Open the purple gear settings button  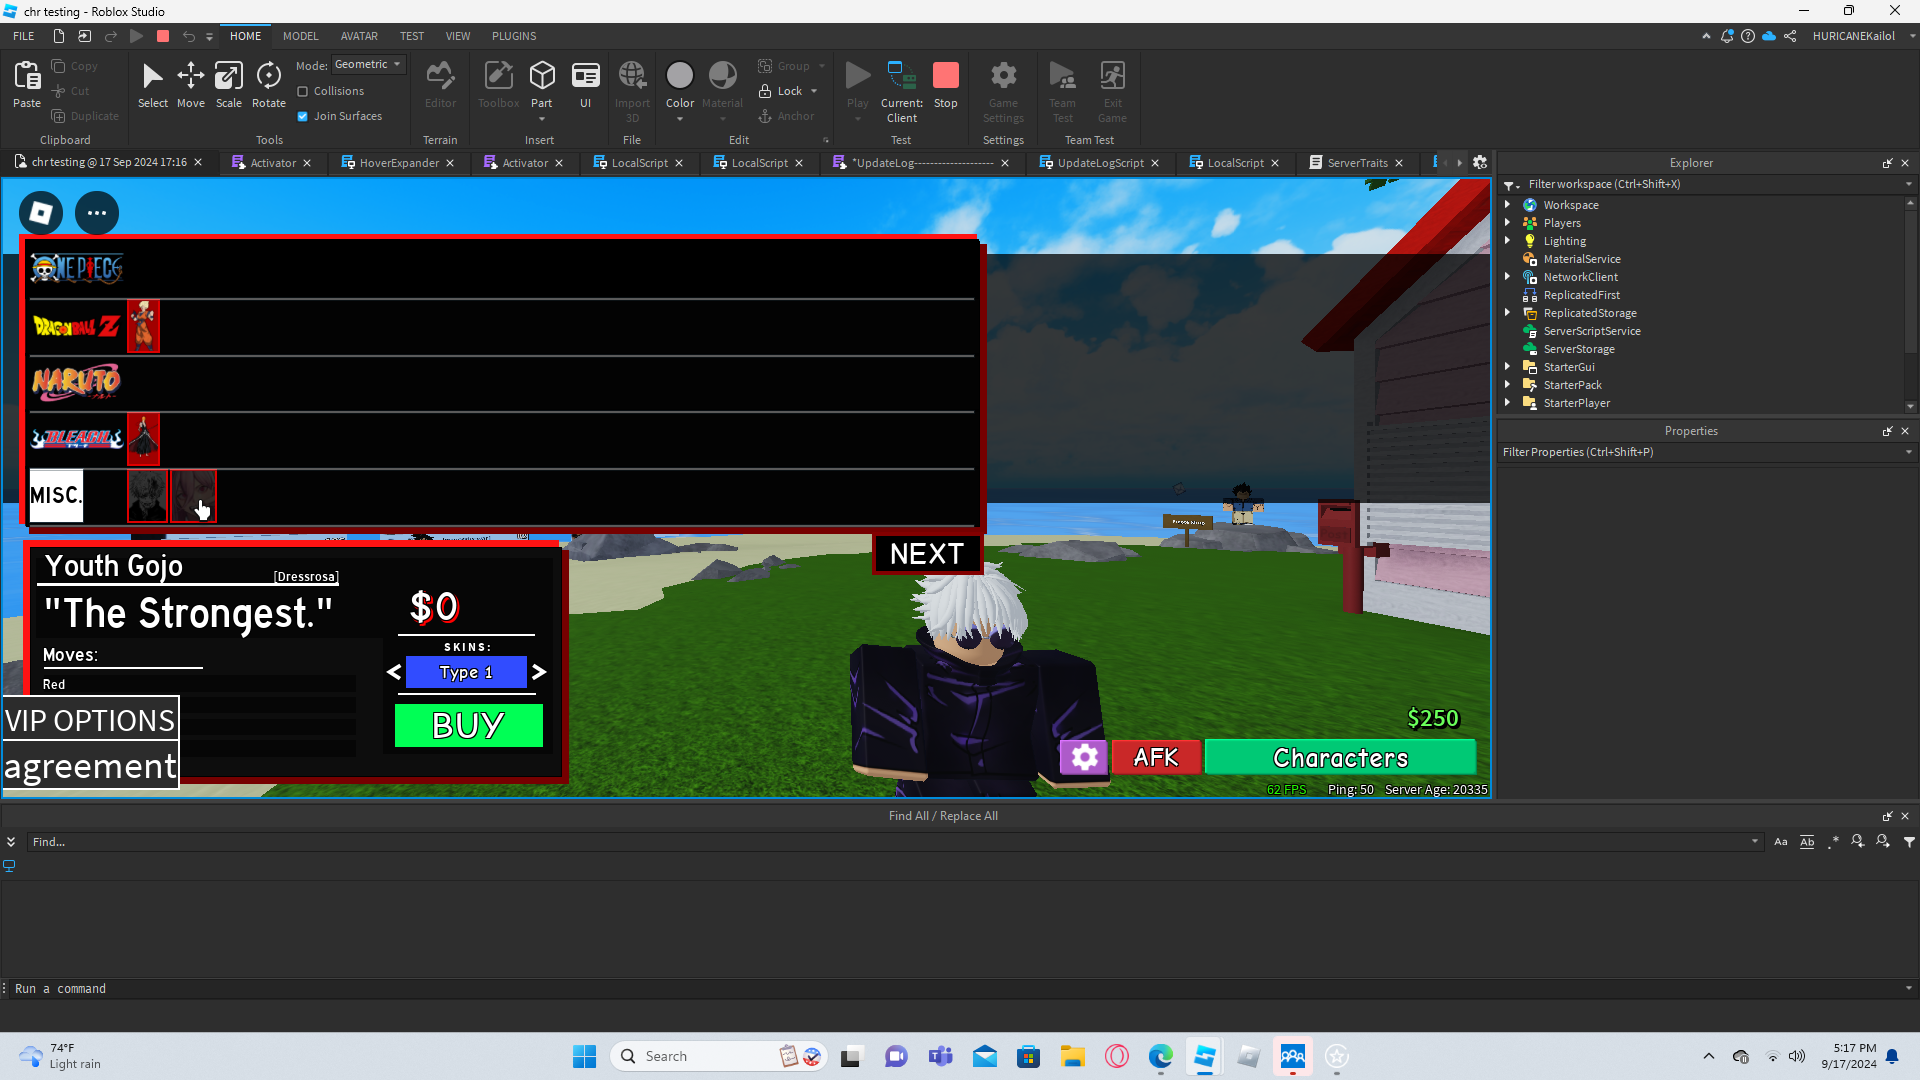[x=1084, y=757]
